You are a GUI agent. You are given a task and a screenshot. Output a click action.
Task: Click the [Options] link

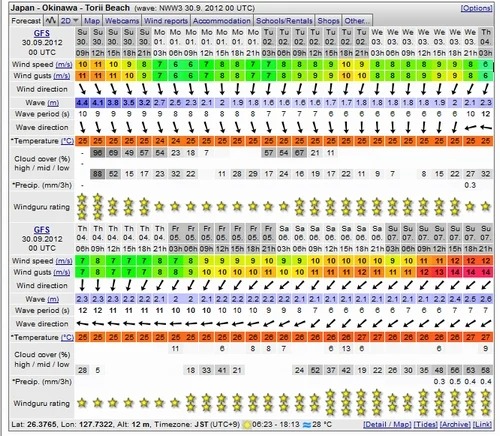tap(476, 8)
